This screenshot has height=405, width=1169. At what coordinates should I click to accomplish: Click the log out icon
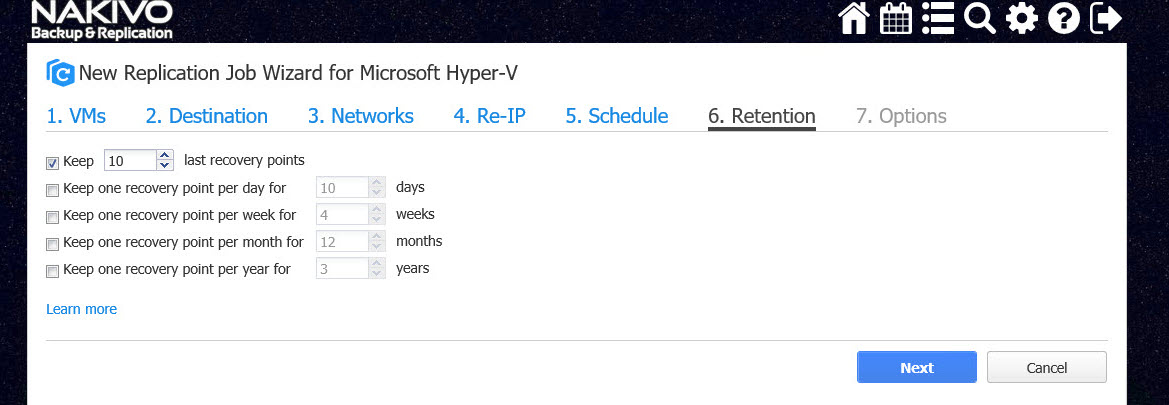pyautogui.click(x=1105, y=19)
